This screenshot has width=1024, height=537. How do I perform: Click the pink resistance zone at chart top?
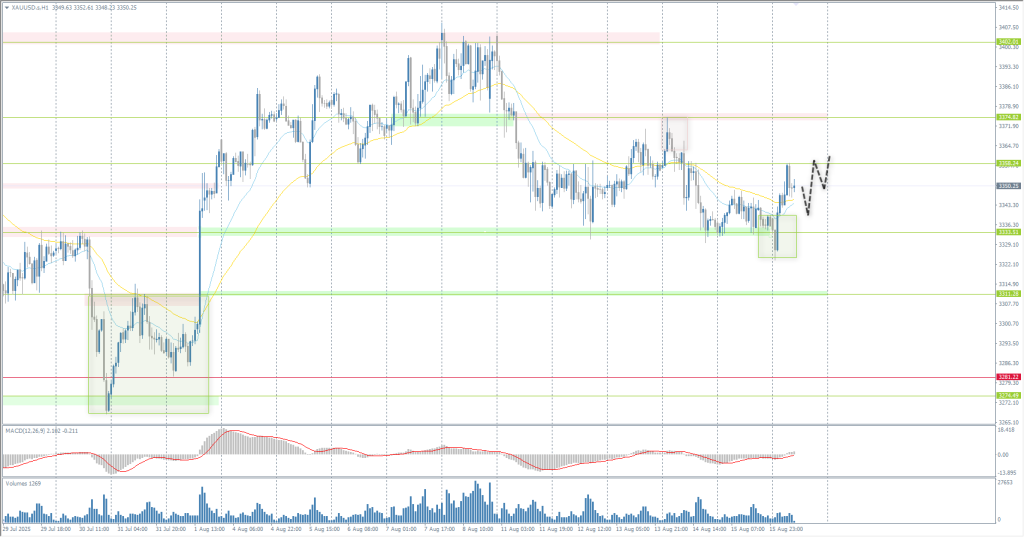tap(330, 37)
